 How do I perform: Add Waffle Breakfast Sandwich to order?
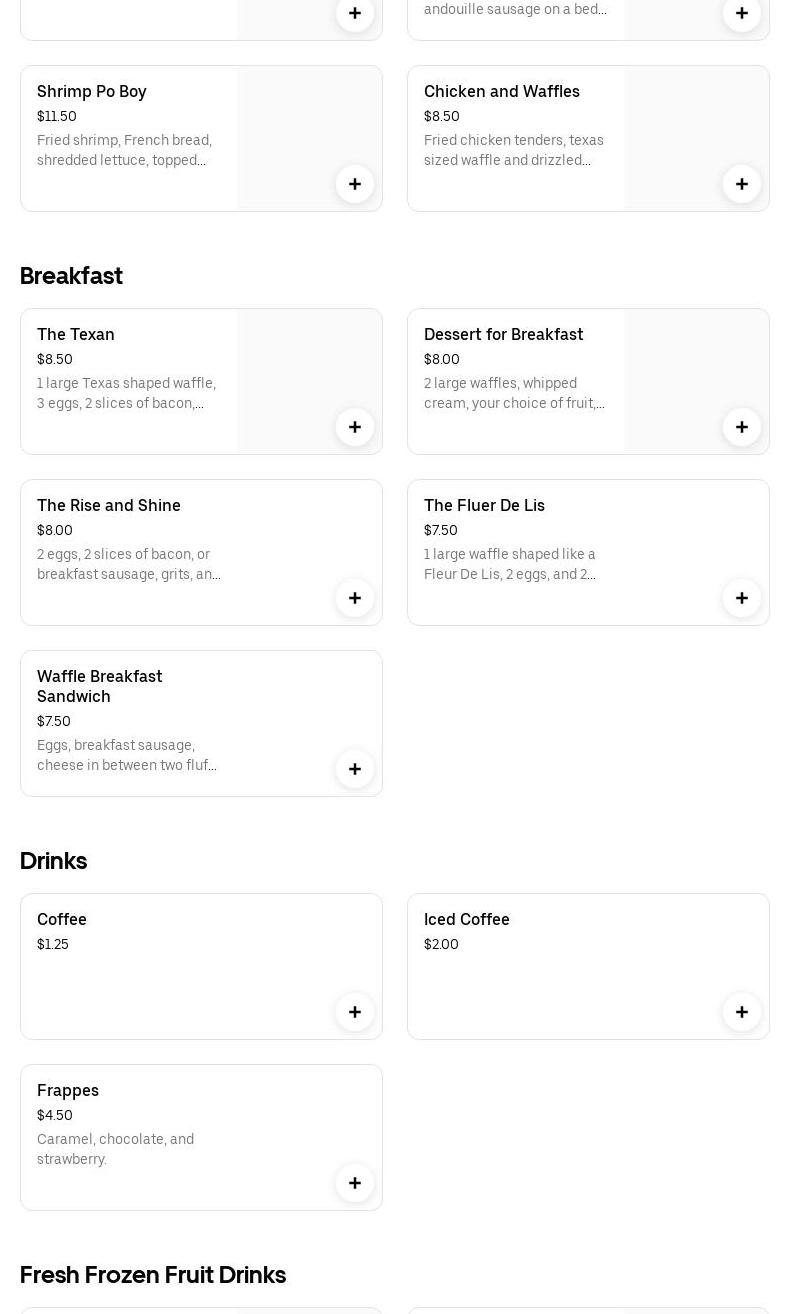pyautogui.click(x=355, y=769)
